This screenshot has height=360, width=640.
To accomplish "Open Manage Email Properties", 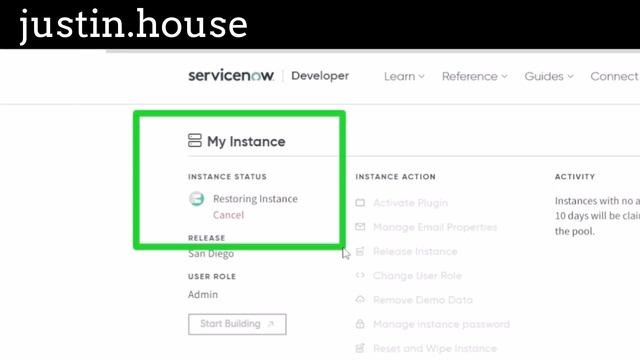I will click(x=435, y=227).
